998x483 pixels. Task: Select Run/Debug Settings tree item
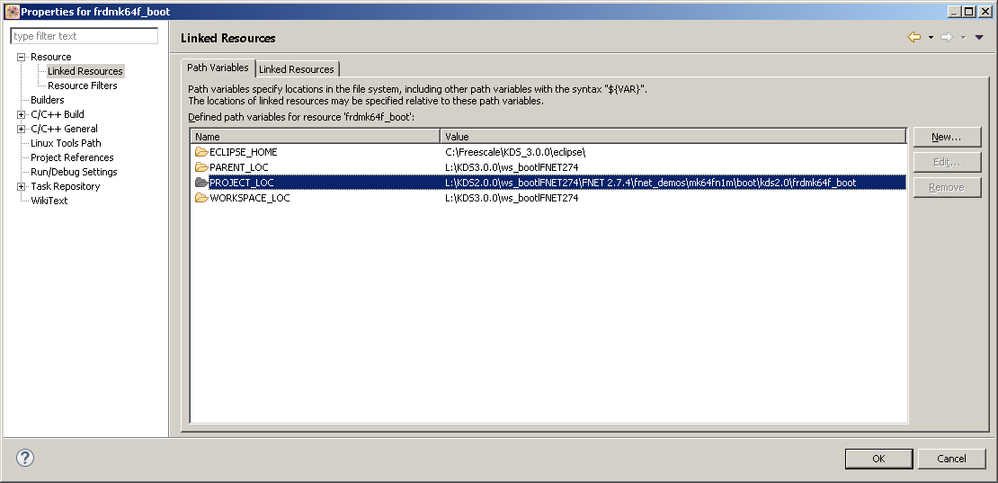point(74,172)
